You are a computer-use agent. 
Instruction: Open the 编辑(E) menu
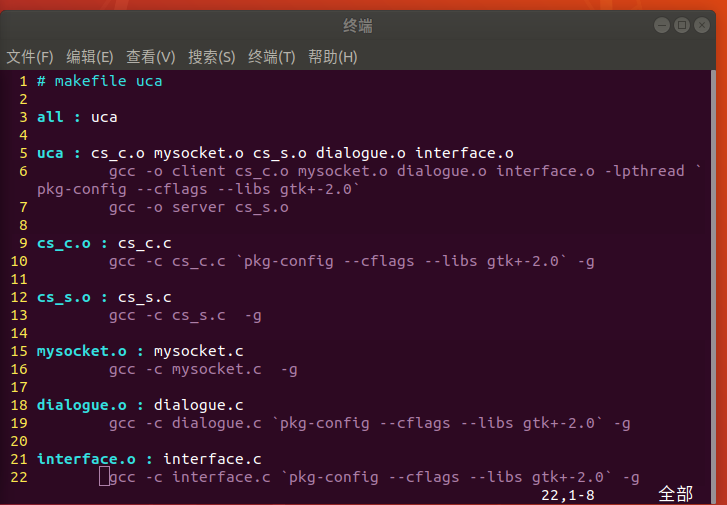pos(90,57)
